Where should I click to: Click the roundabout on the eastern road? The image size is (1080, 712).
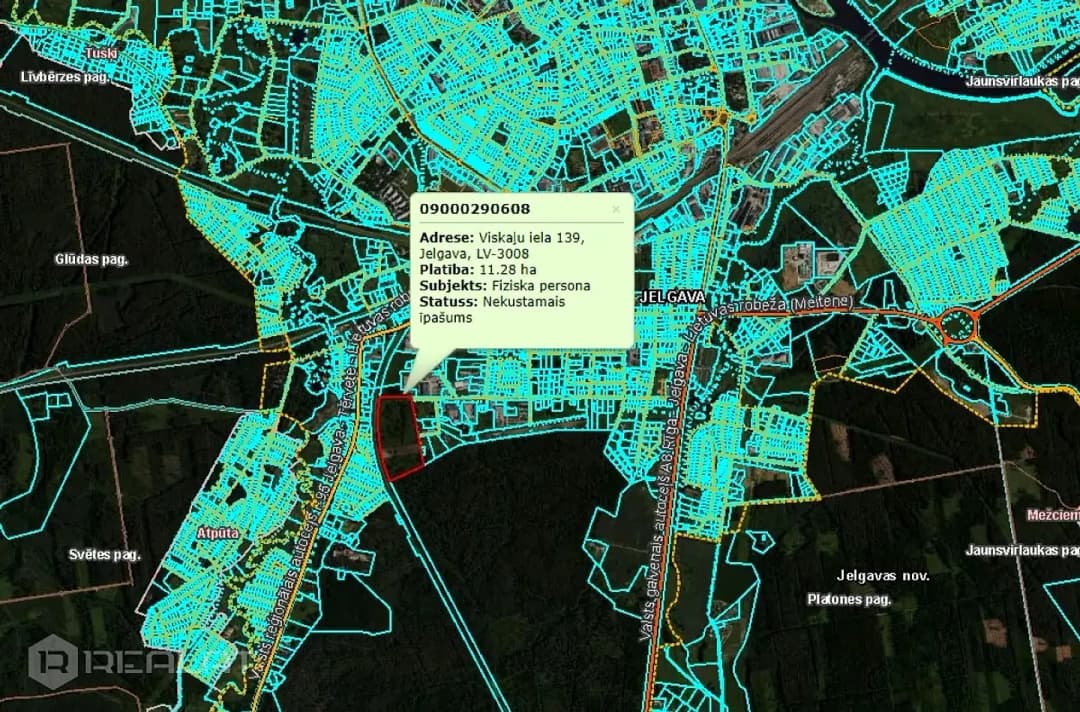pos(956,325)
